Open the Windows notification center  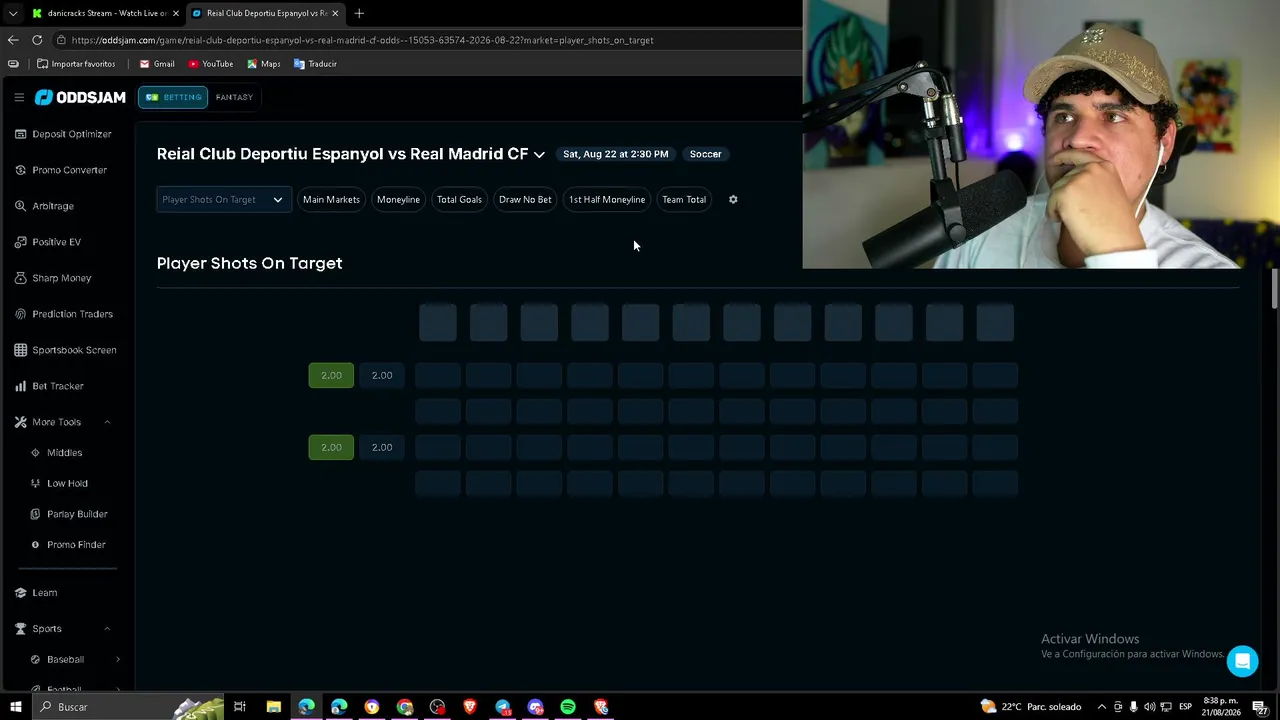click(x=1261, y=707)
